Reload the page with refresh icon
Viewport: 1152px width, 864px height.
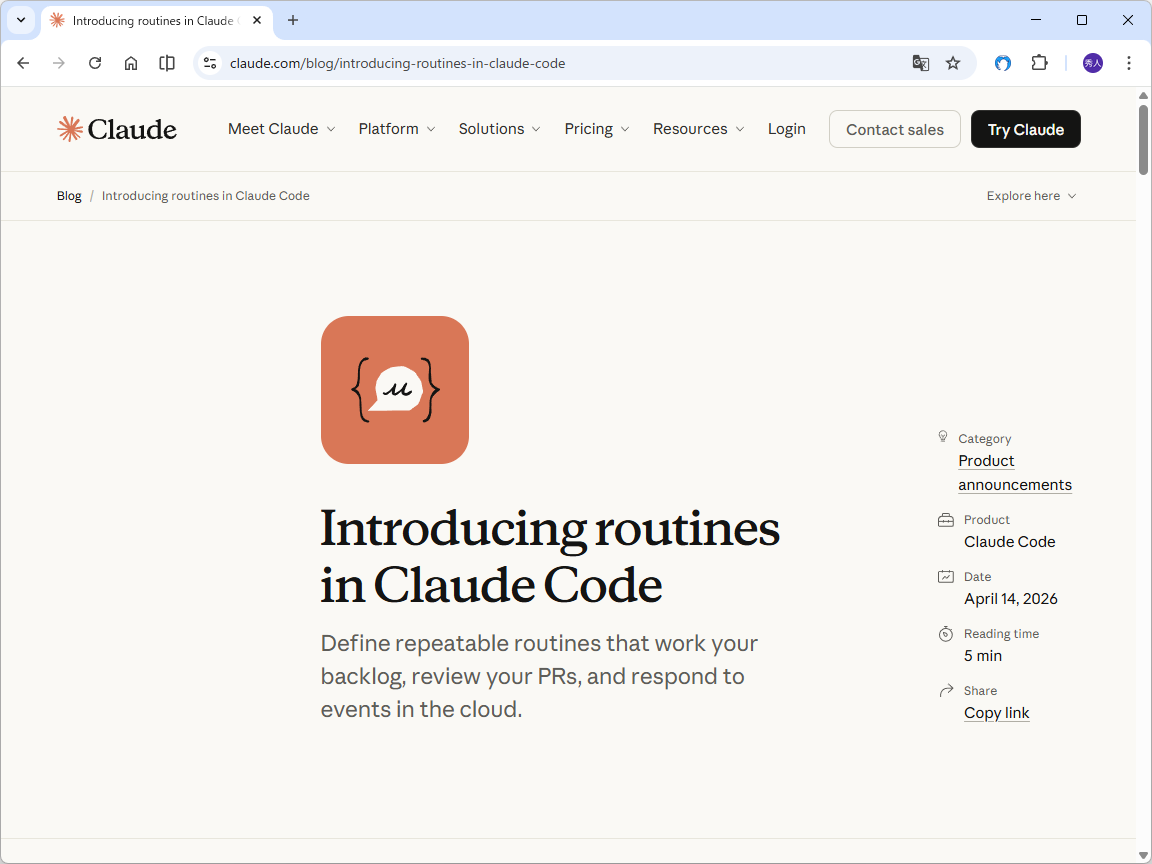pyautogui.click(x=95, y=63)
